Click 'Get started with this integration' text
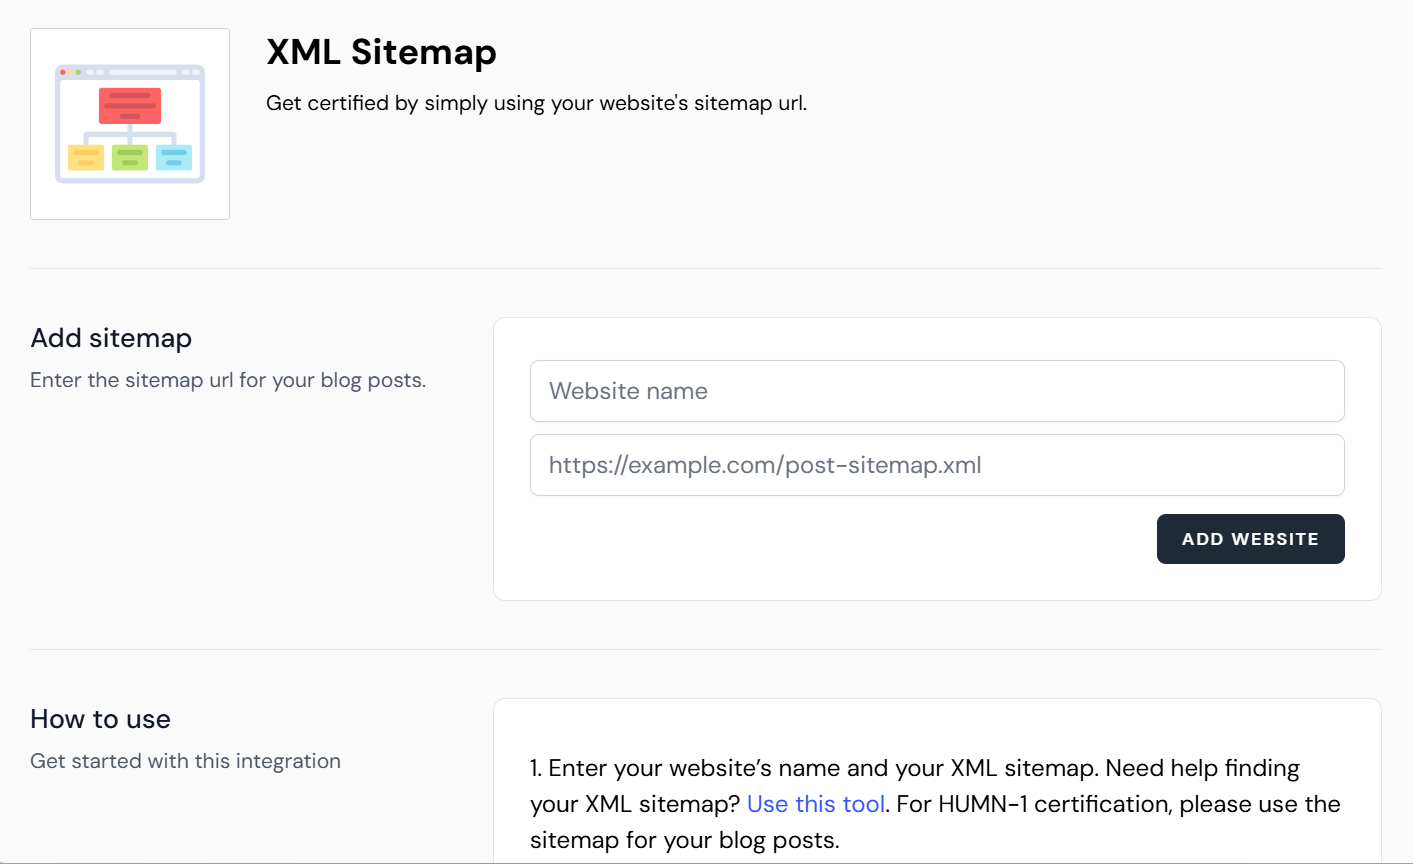Image resolution: width=1413 pixels, height=864 pixels. (x=185, y=761)
